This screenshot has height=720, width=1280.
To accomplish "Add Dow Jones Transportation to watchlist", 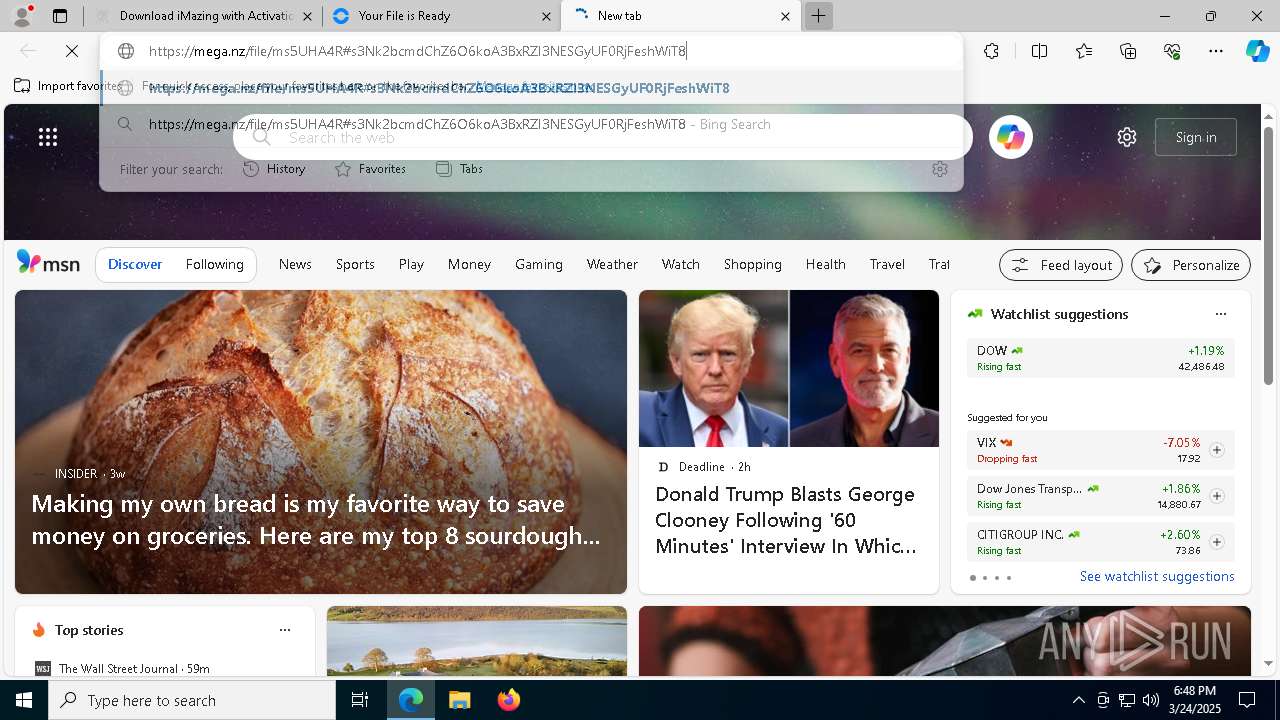I will point(1216,496).
